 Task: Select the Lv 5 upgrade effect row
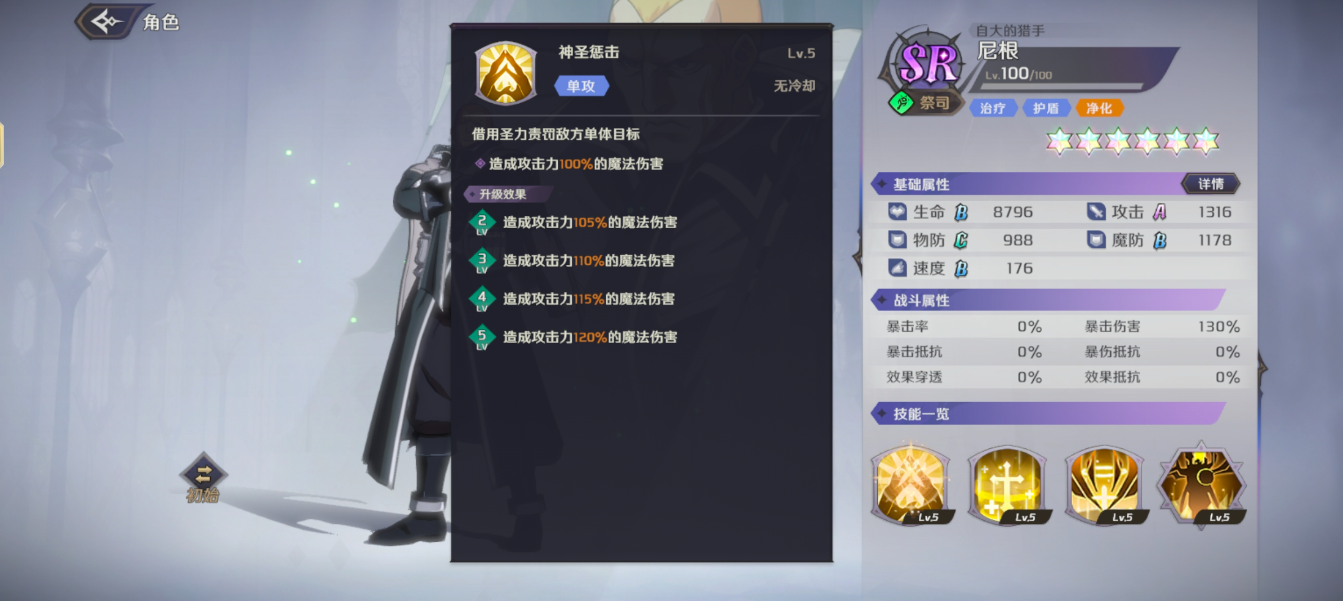pyautogui.click(x=575, y=337)
